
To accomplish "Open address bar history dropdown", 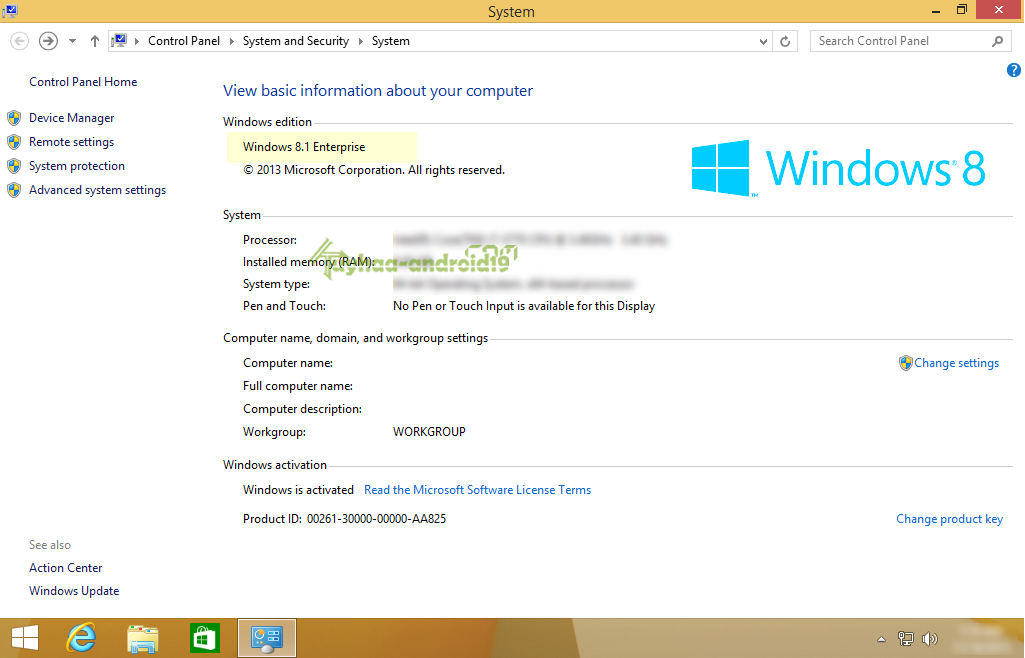I will [763, 41].
